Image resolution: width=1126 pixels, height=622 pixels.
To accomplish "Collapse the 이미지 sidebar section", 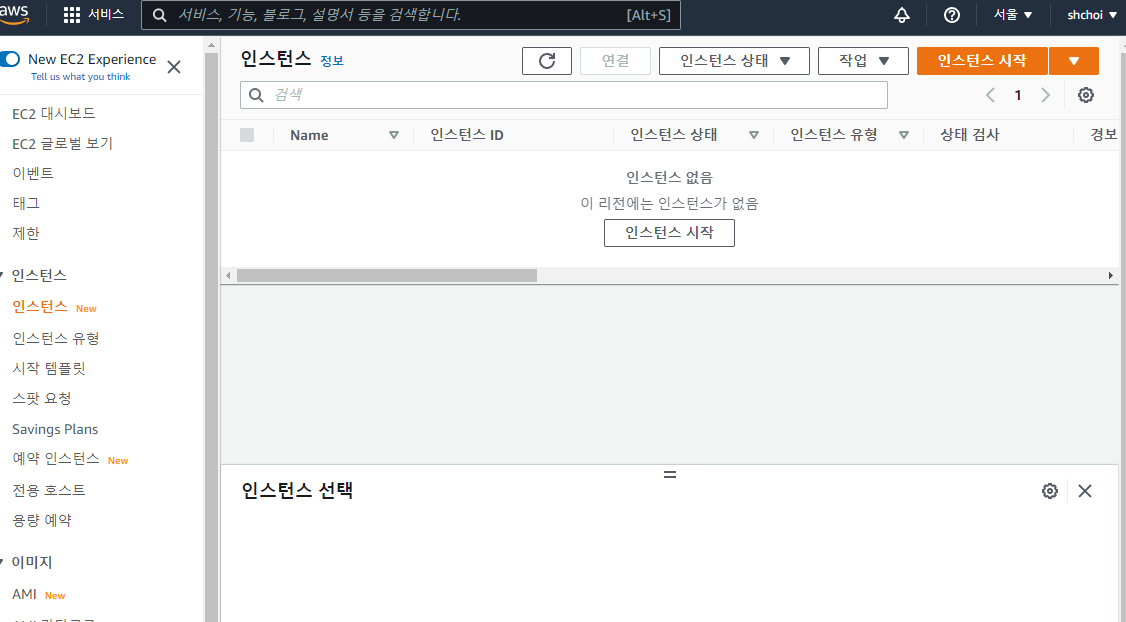I will click(x=2, y=562).
